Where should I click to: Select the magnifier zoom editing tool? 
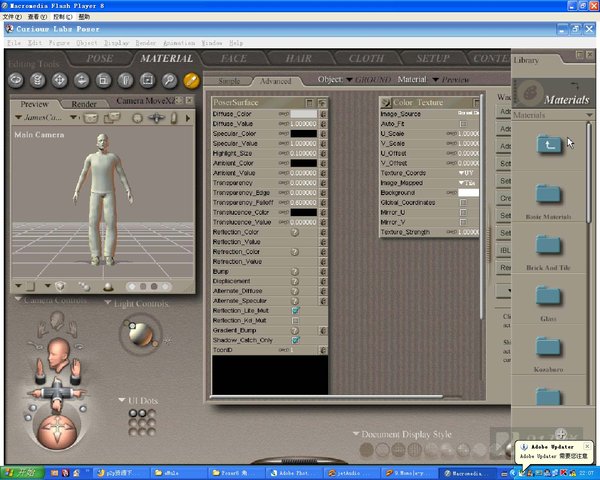pos(169,81)
